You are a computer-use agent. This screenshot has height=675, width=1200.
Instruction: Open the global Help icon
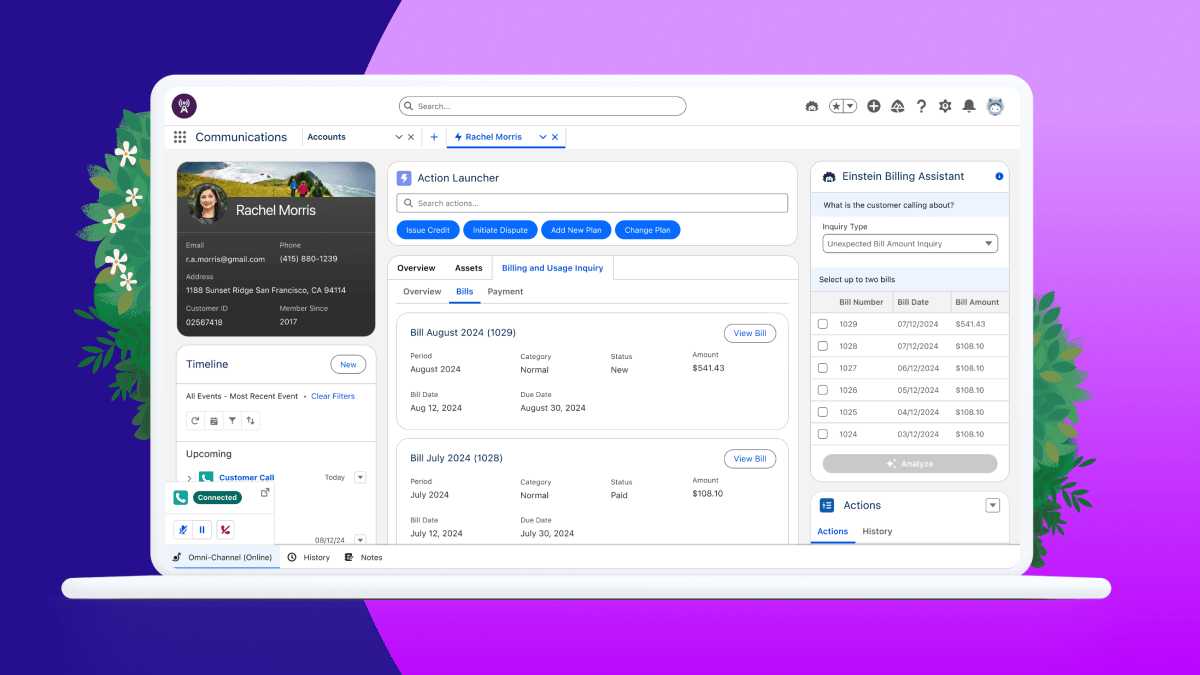921,106
